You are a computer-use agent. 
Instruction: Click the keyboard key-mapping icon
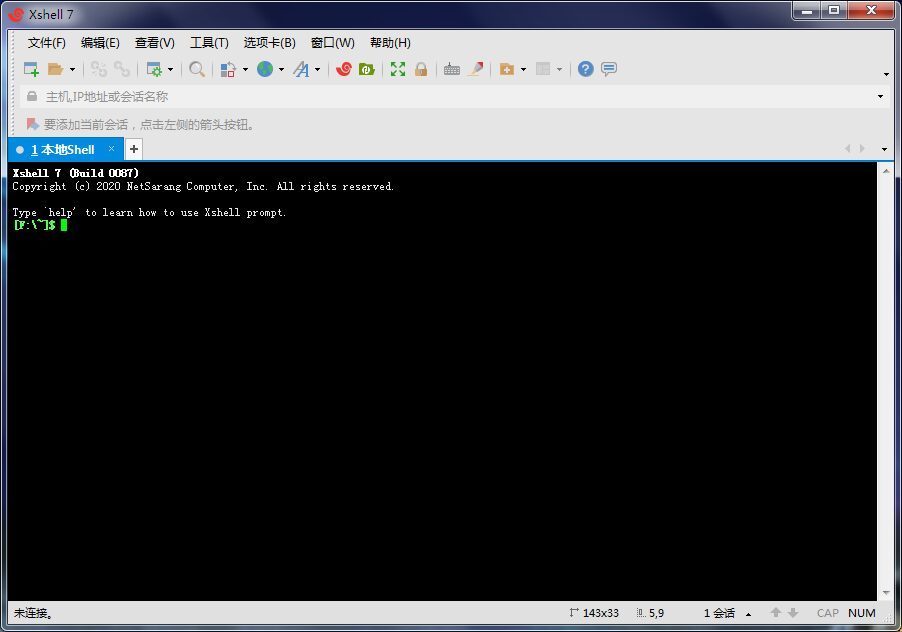click(x=452, y=69)
